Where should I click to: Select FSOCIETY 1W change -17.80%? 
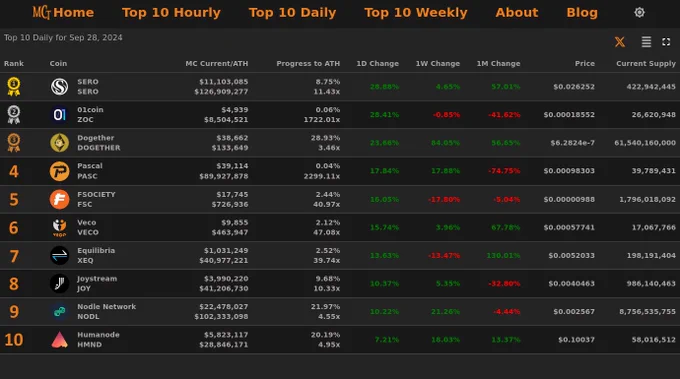(x=444, y=199)
